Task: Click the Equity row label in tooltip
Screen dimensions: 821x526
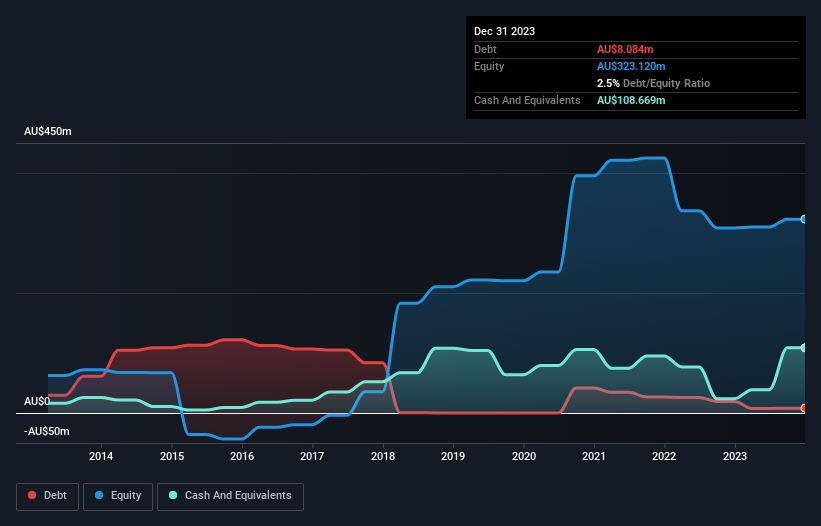Action: 489,66
